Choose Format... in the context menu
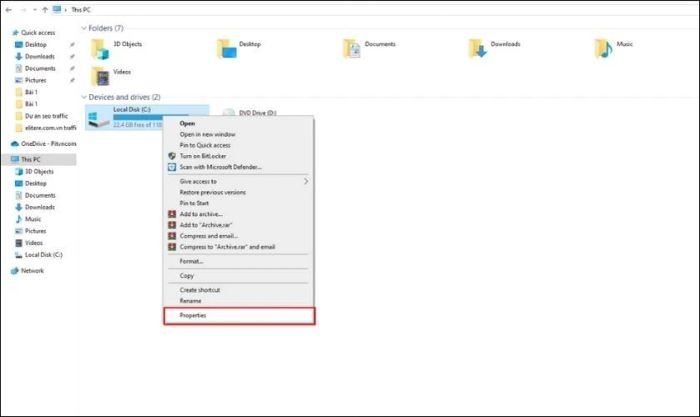This screenshot has width=700, height=417. 238,261
